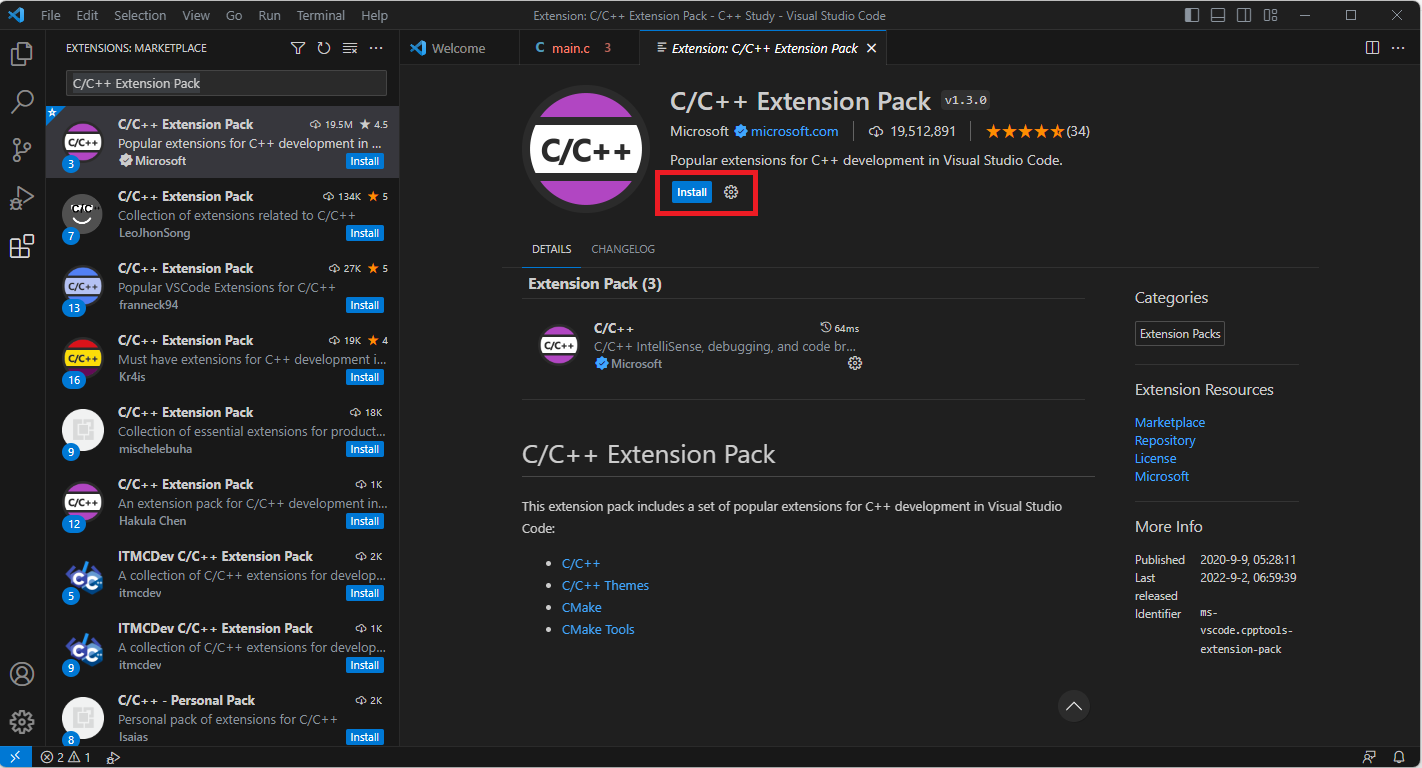Install franneck94's C/C++ Extension Pack
Screen dimensions: 1422x768
364,305
